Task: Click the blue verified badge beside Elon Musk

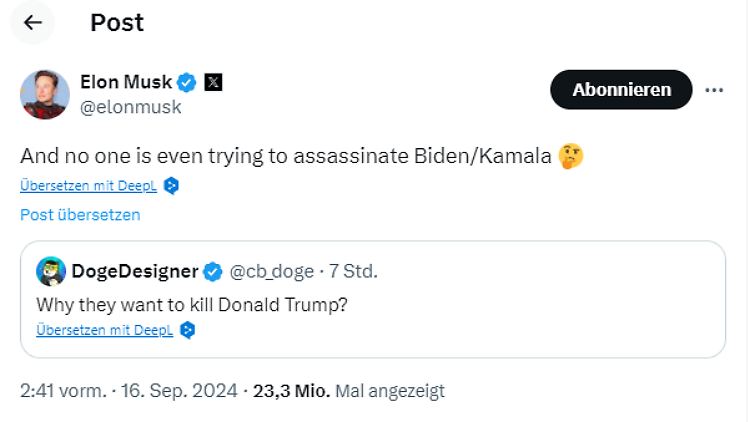Action: (186, 82)
